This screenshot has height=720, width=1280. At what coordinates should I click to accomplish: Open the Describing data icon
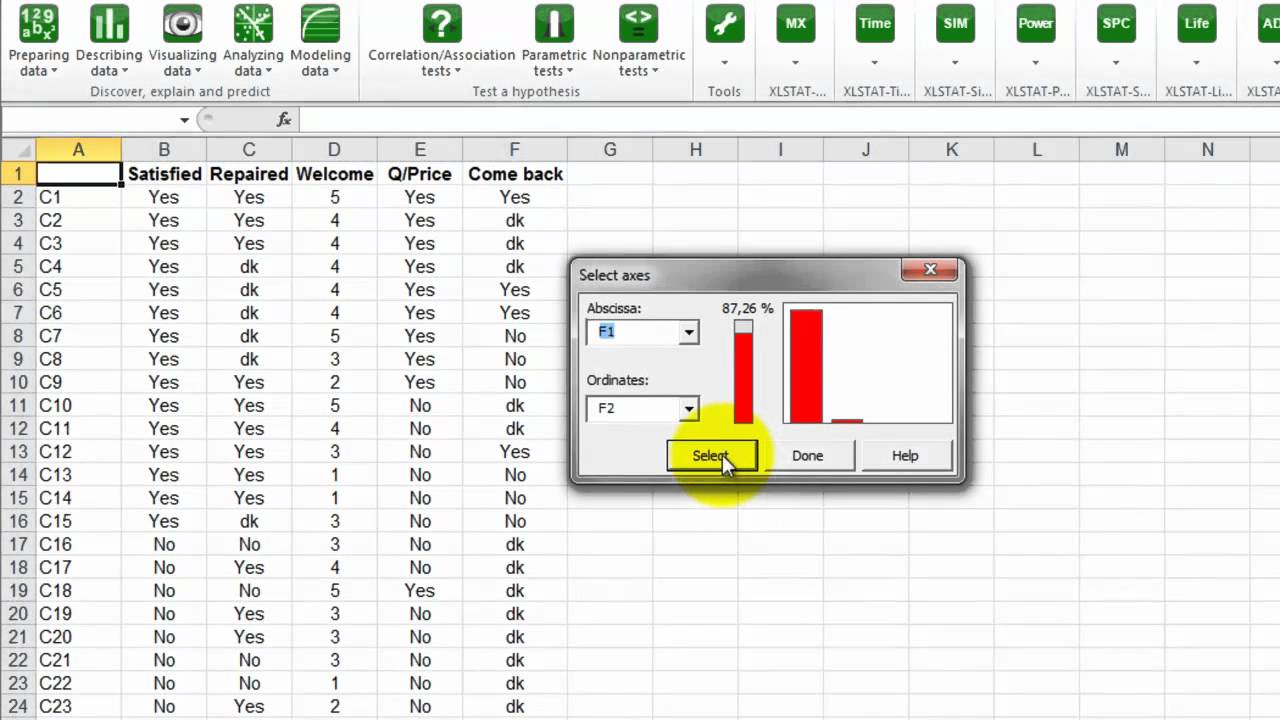coord(109,23)
